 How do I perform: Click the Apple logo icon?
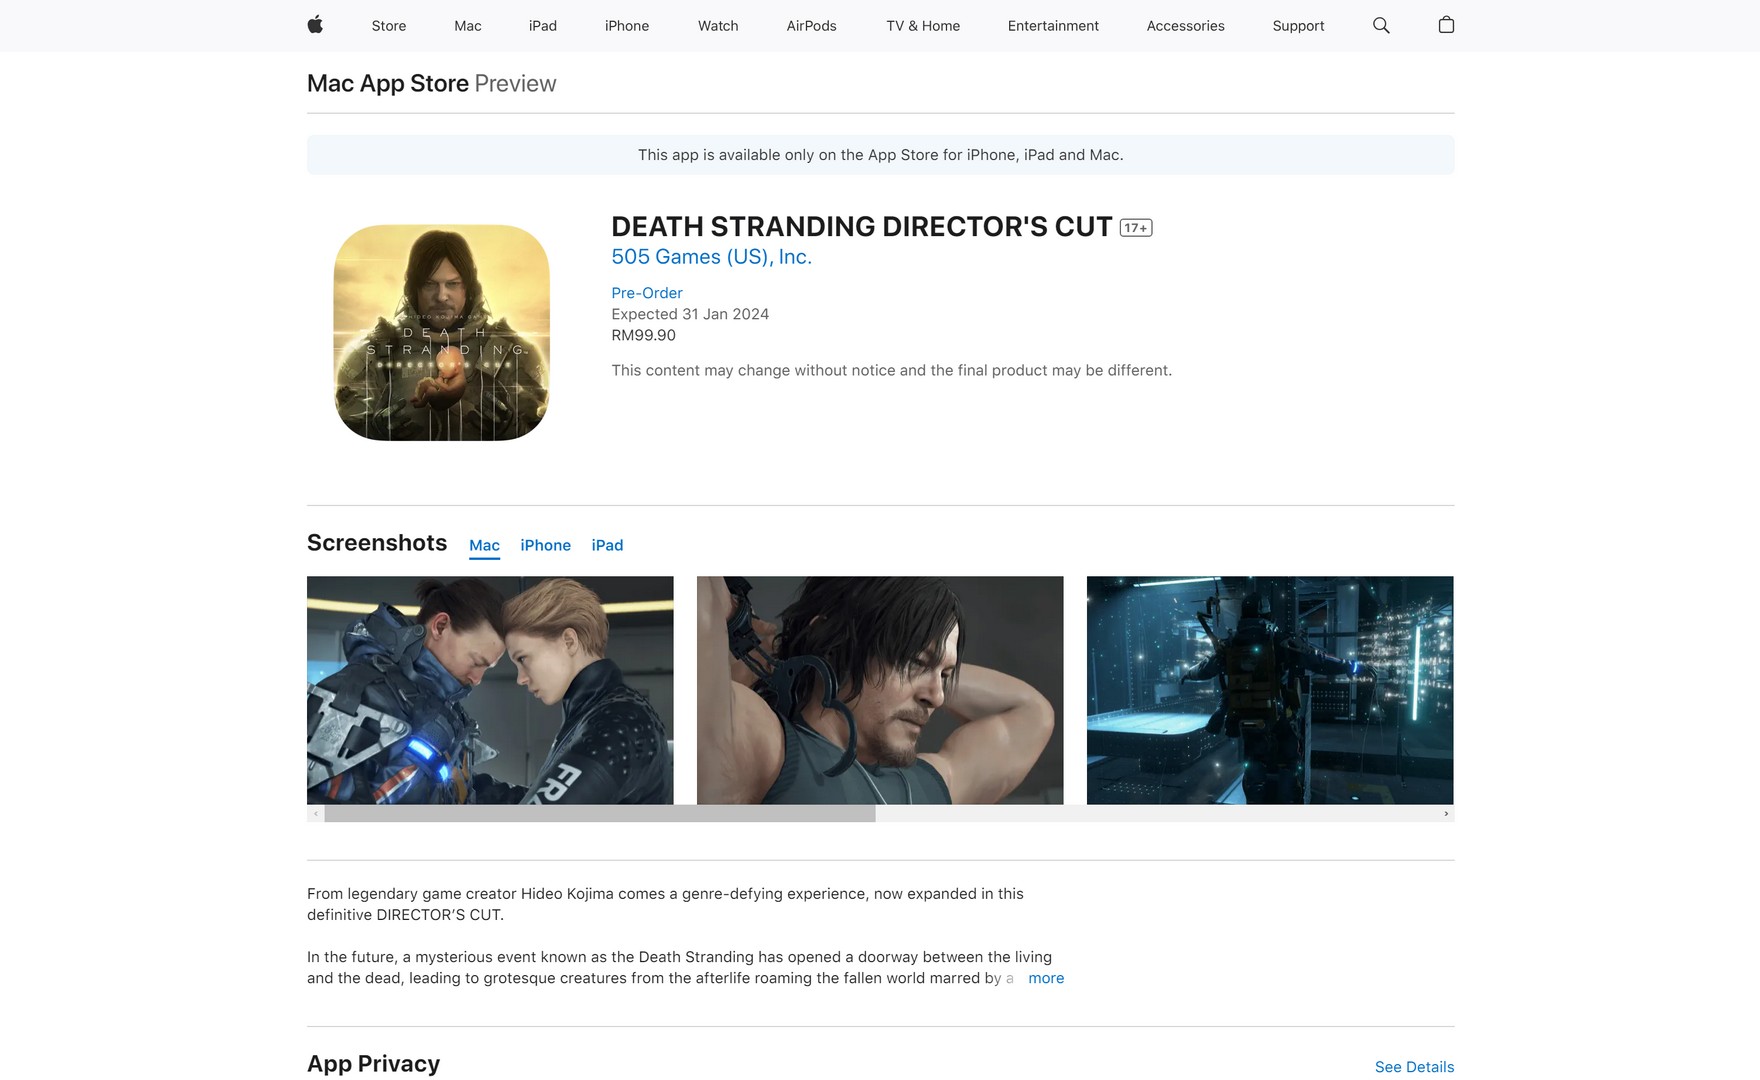315,25
